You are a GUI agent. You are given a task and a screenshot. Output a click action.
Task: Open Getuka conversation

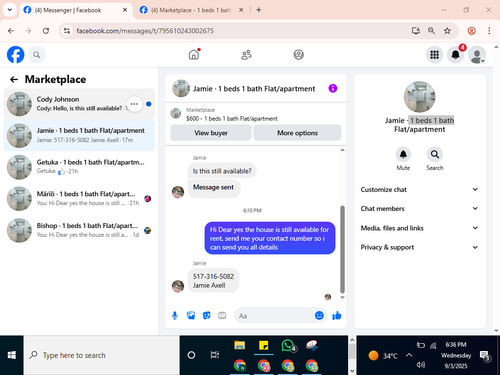79,167
